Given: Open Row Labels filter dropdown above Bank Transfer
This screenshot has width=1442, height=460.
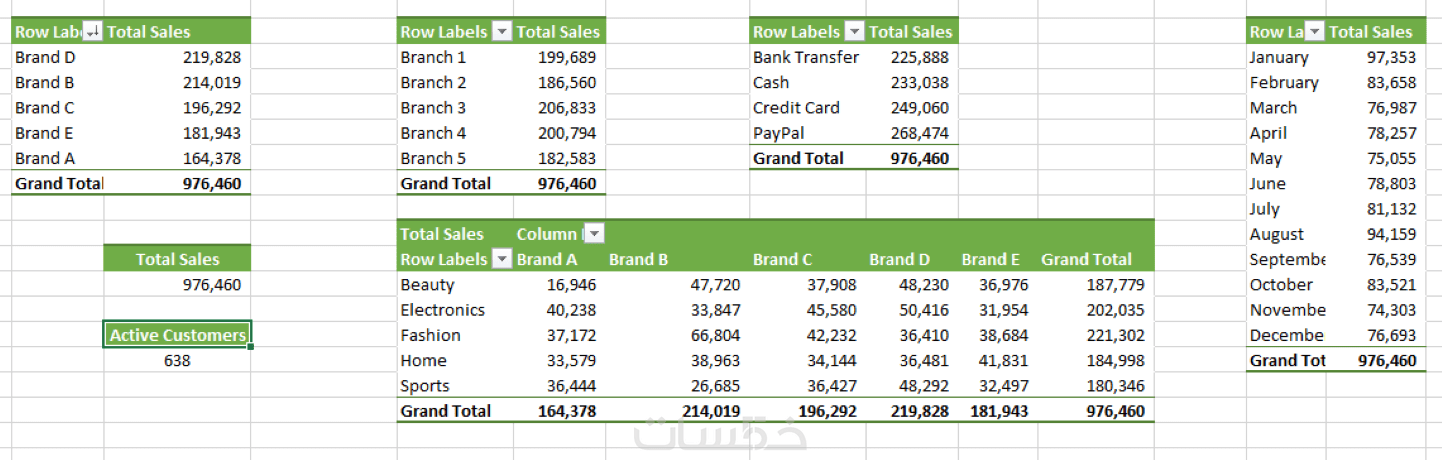Looking at the screenshot, I should (x=854, y=32).
